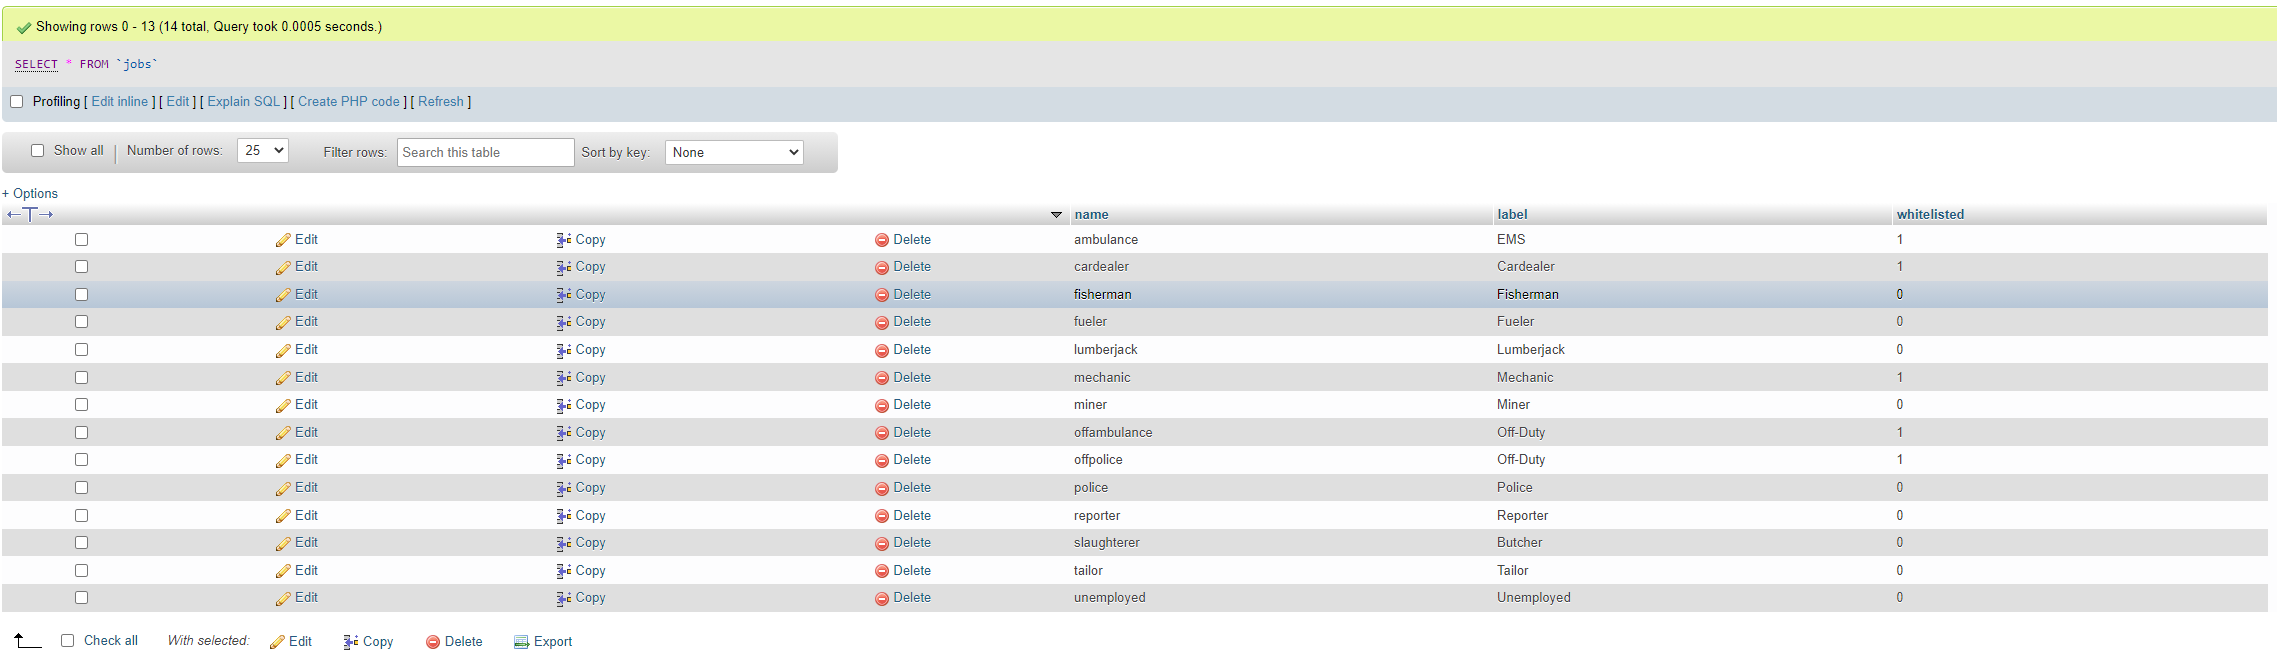Image resolution: width=2277 pixels, height=657 pixels.
Task: Select the fisherman row checkbox
Action: (82, 295)
